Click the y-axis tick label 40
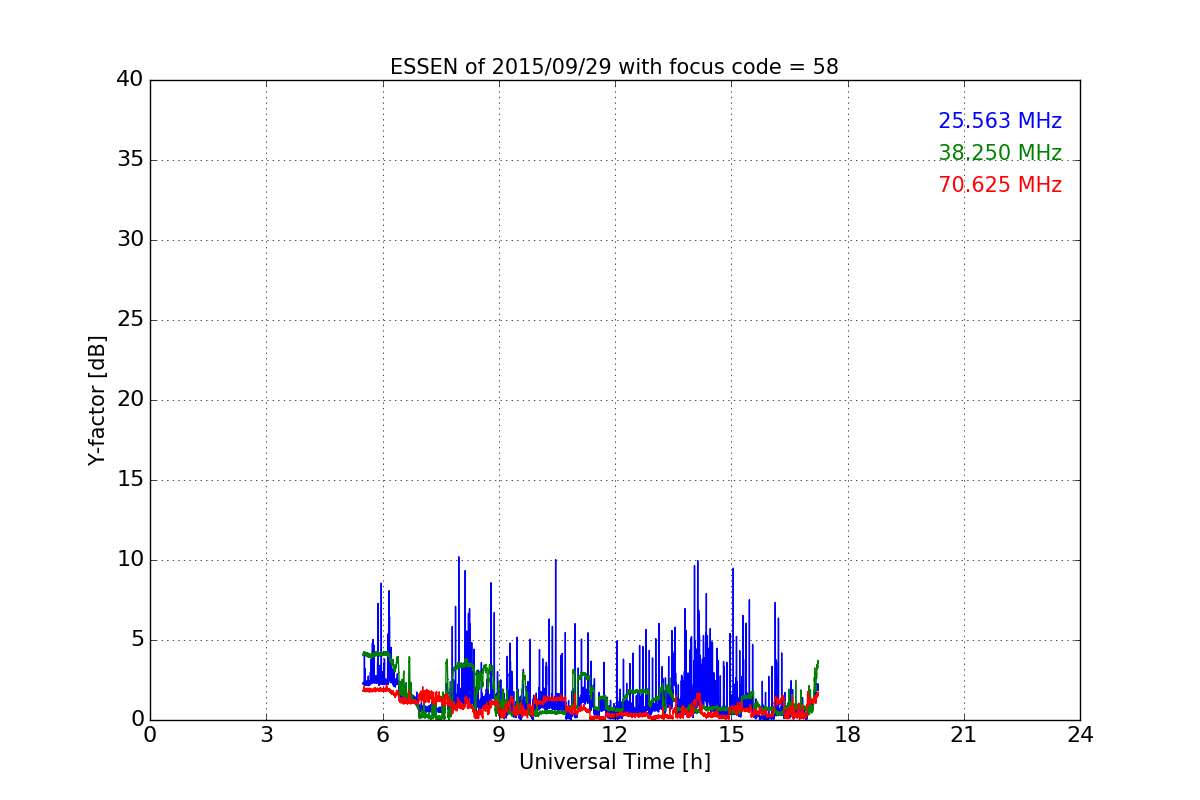The height and width of the screenshot is (800, 1200). [x=130, y=80]
